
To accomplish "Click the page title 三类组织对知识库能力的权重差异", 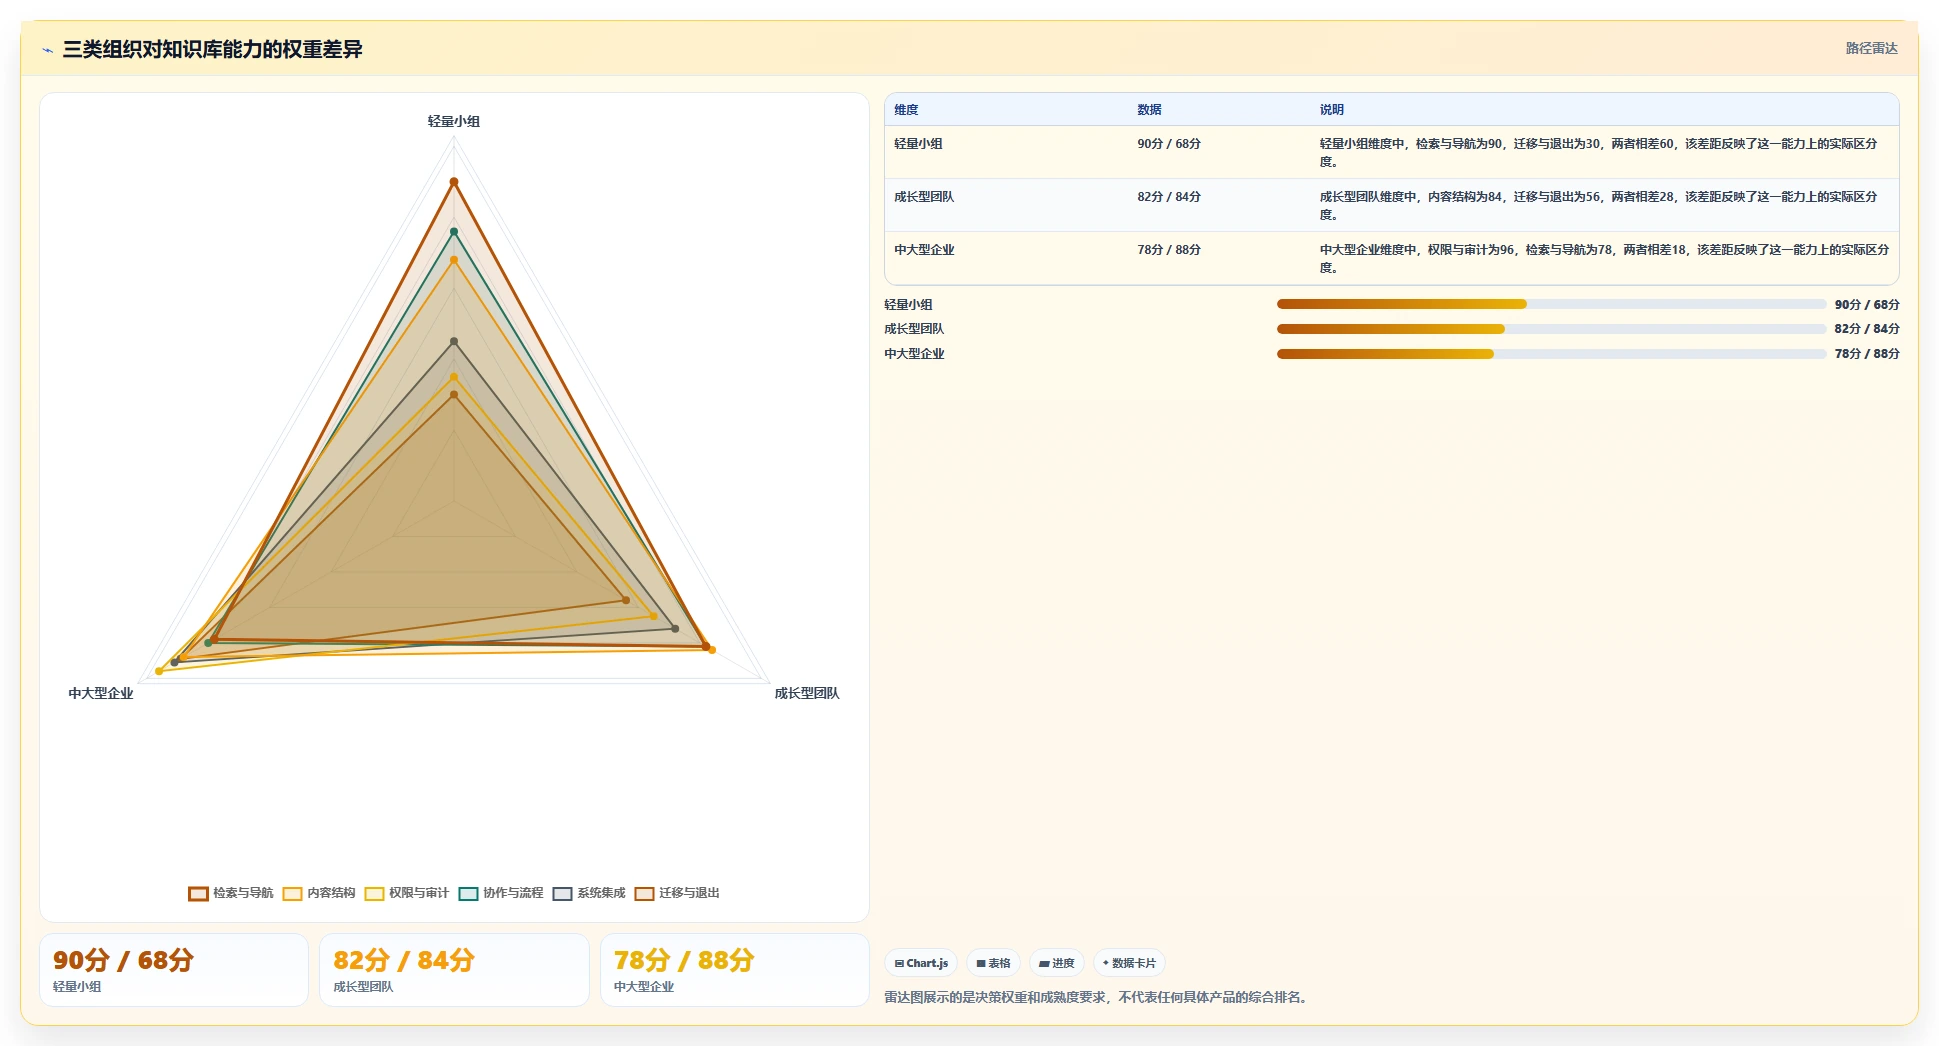I will click(x=212, y=49).
